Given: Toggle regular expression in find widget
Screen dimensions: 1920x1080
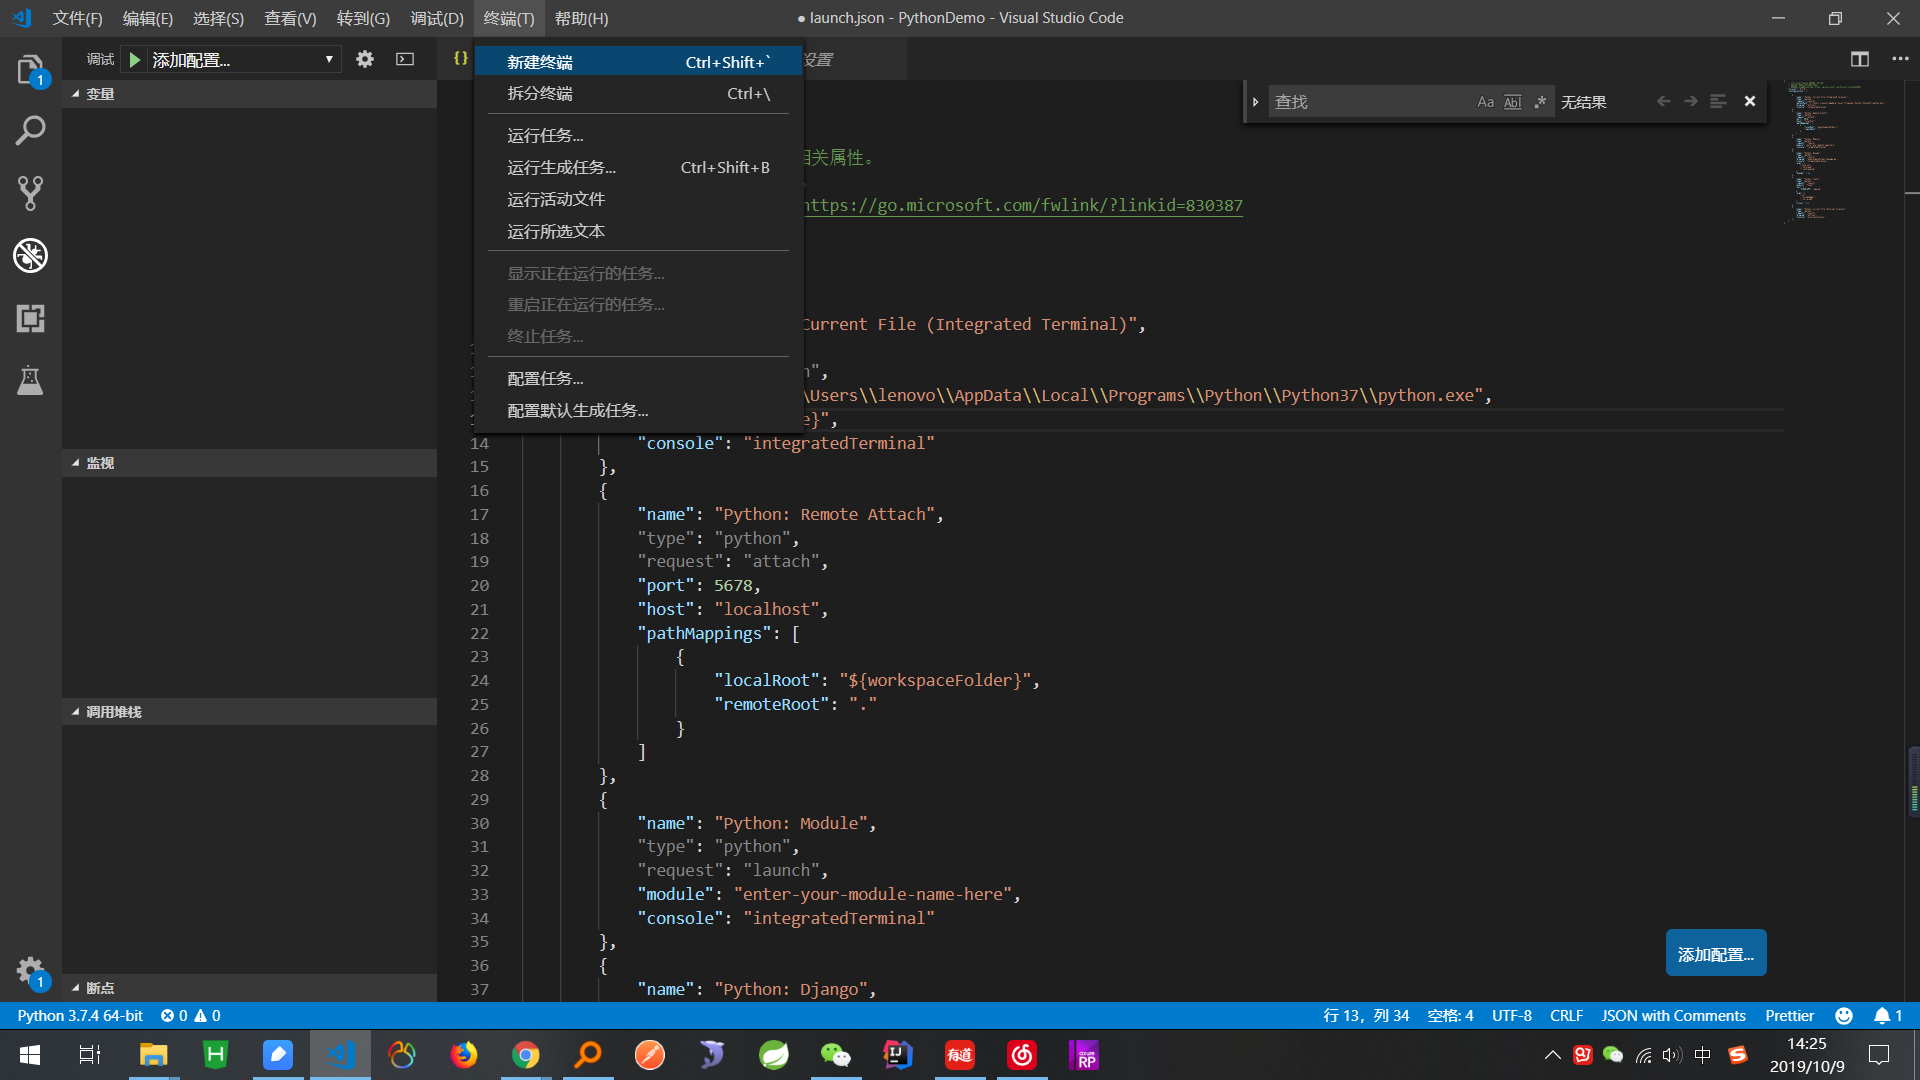Looking at the screenshot, I should [1540, 102].
